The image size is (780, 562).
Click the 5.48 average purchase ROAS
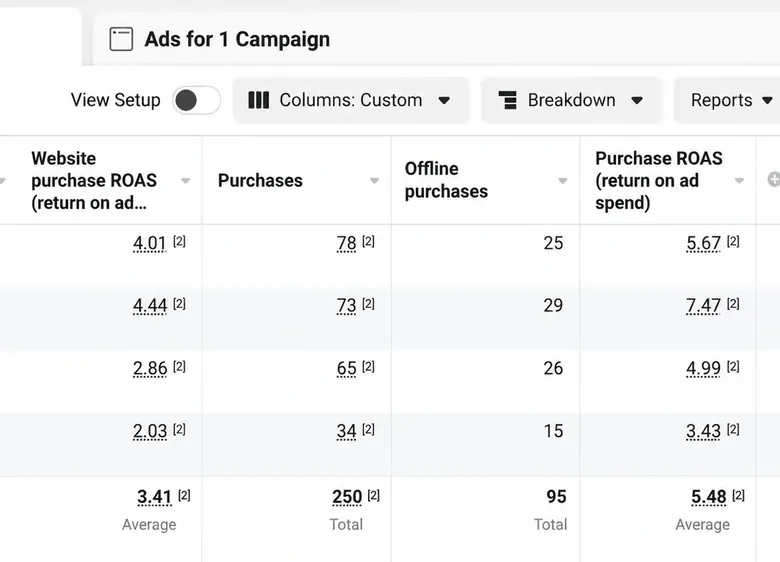pos(708,497)
